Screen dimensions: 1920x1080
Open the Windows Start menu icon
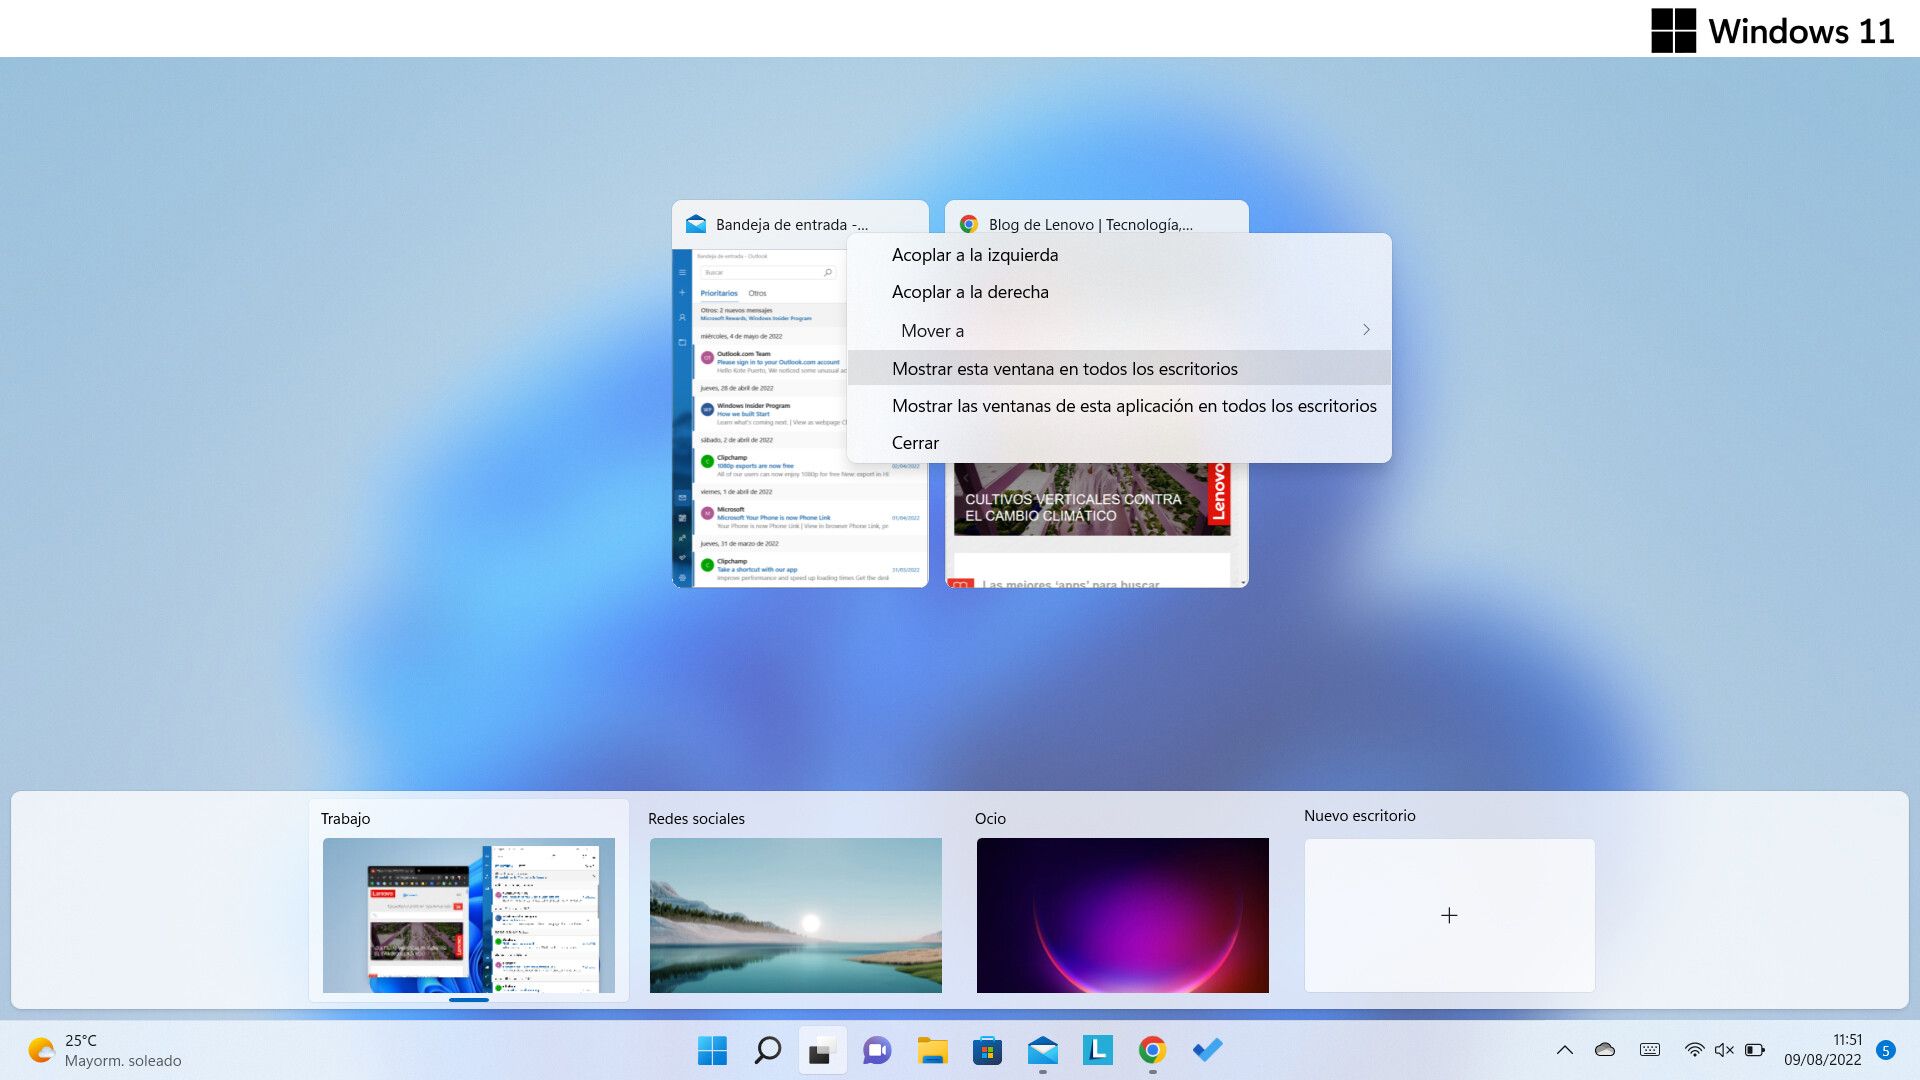712,1050
